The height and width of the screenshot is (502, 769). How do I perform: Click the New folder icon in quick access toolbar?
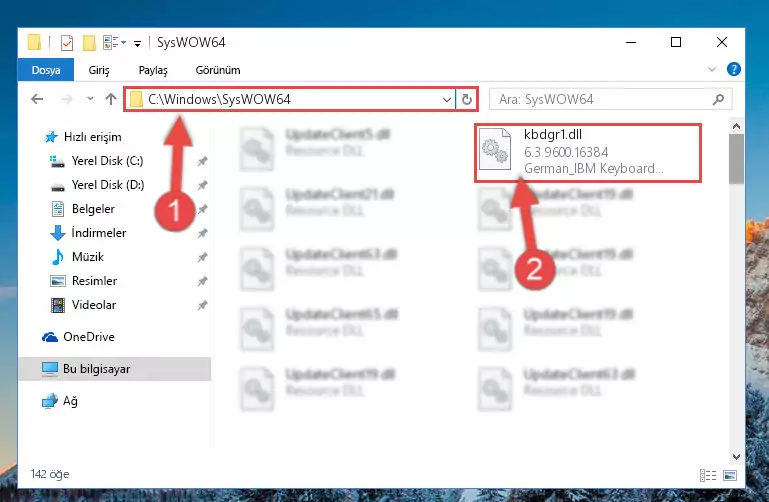[89, 43]
